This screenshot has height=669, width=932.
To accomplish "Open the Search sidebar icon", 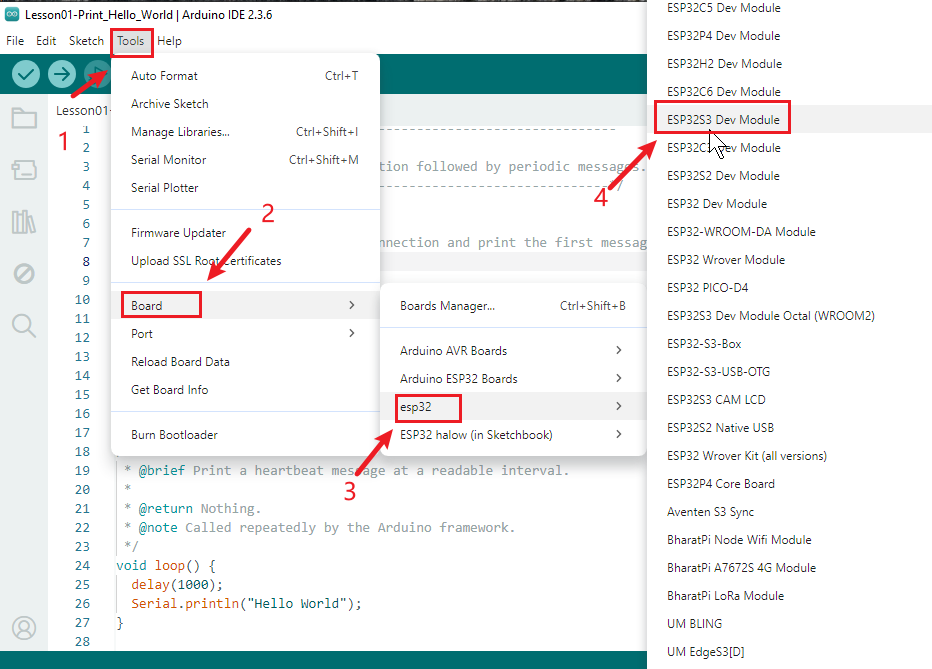I will point(24,326).
